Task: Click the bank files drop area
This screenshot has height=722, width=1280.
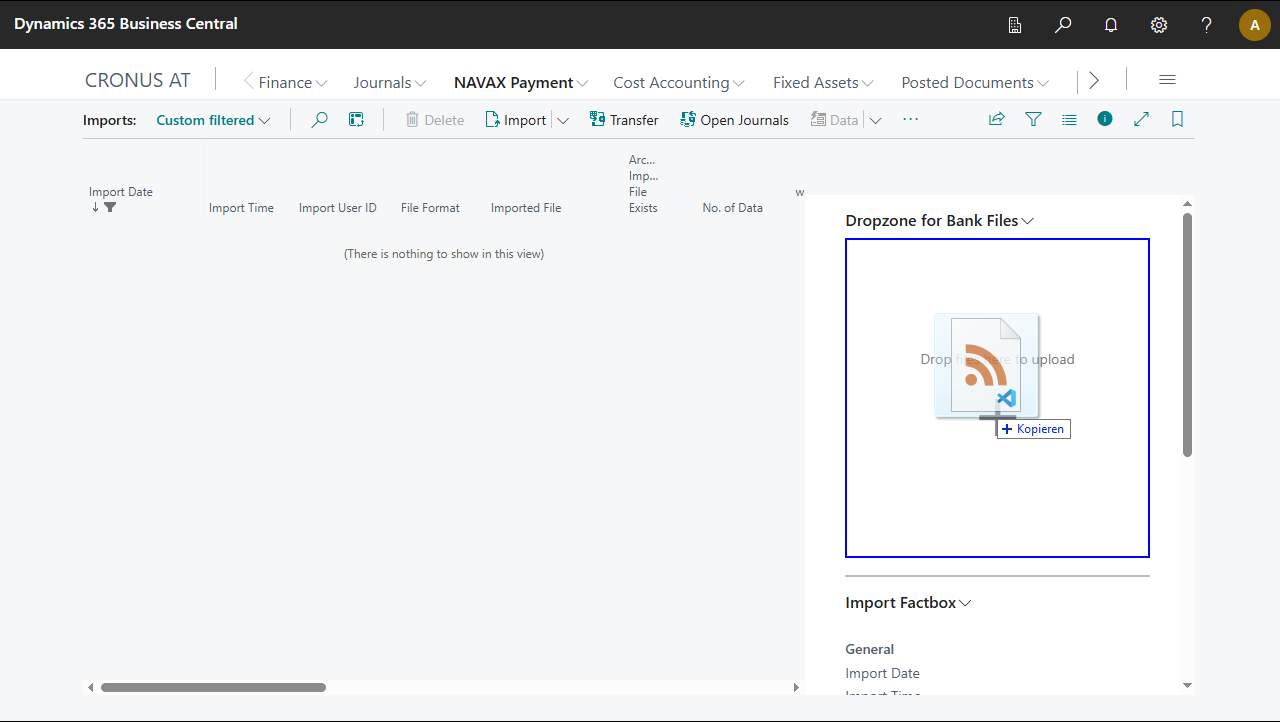Action: (x=997, y=398)
